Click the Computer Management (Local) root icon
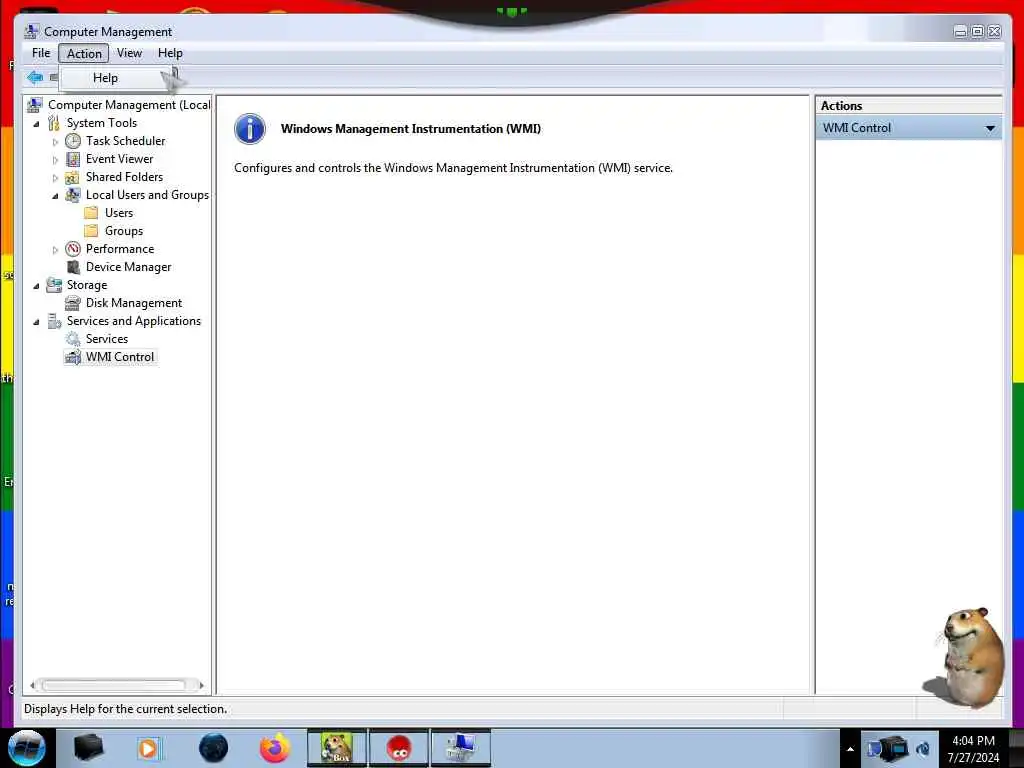The width and height of the screenshot is (1024, 768). point(35,105)
